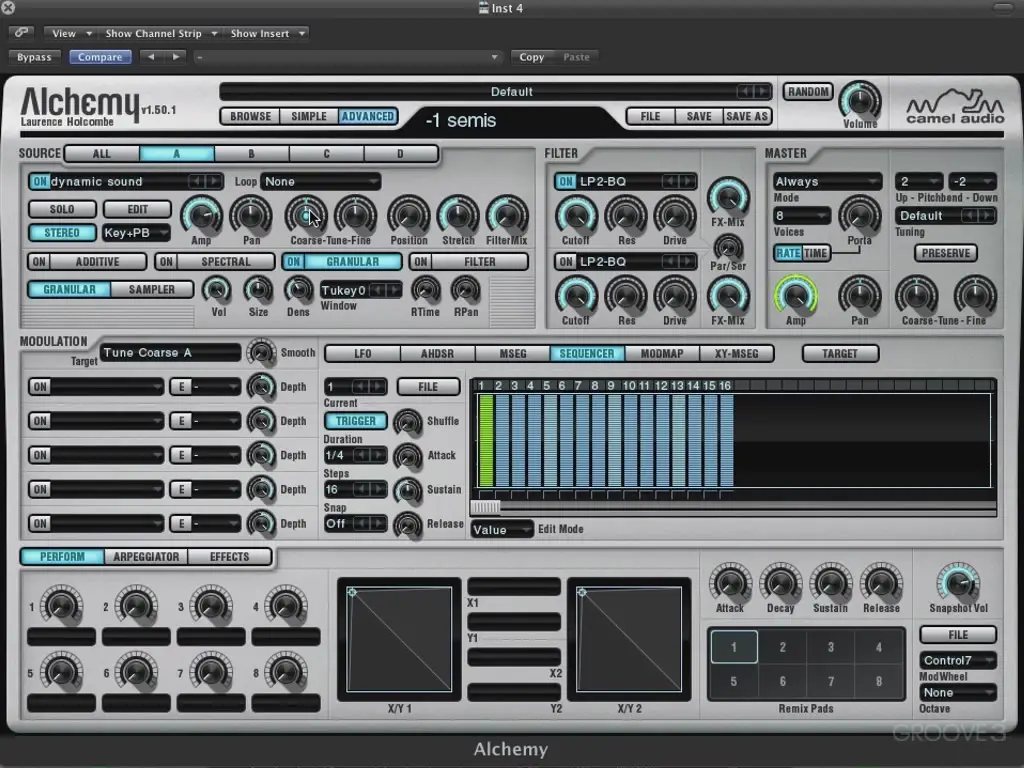Select Remix Pad 1
The image size is (1024, 768).
(734, 647)
